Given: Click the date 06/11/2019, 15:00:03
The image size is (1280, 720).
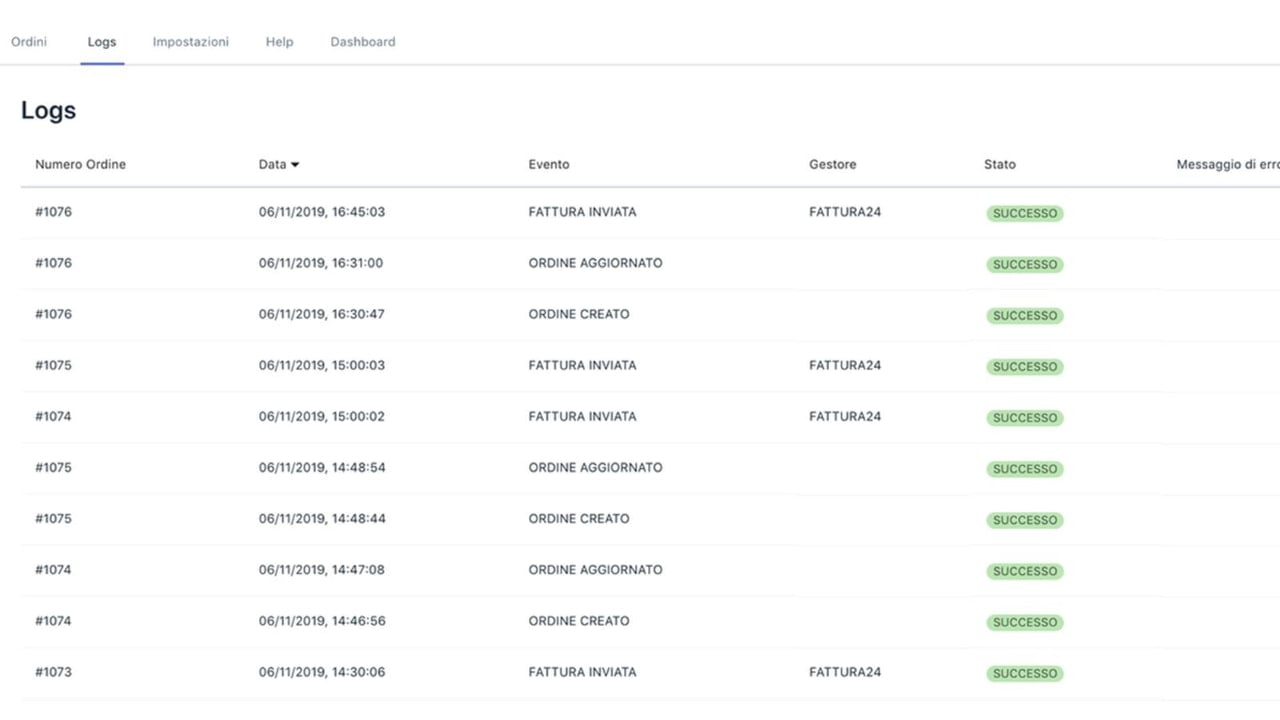Looking at the screenshot, I should coord(322,365).
